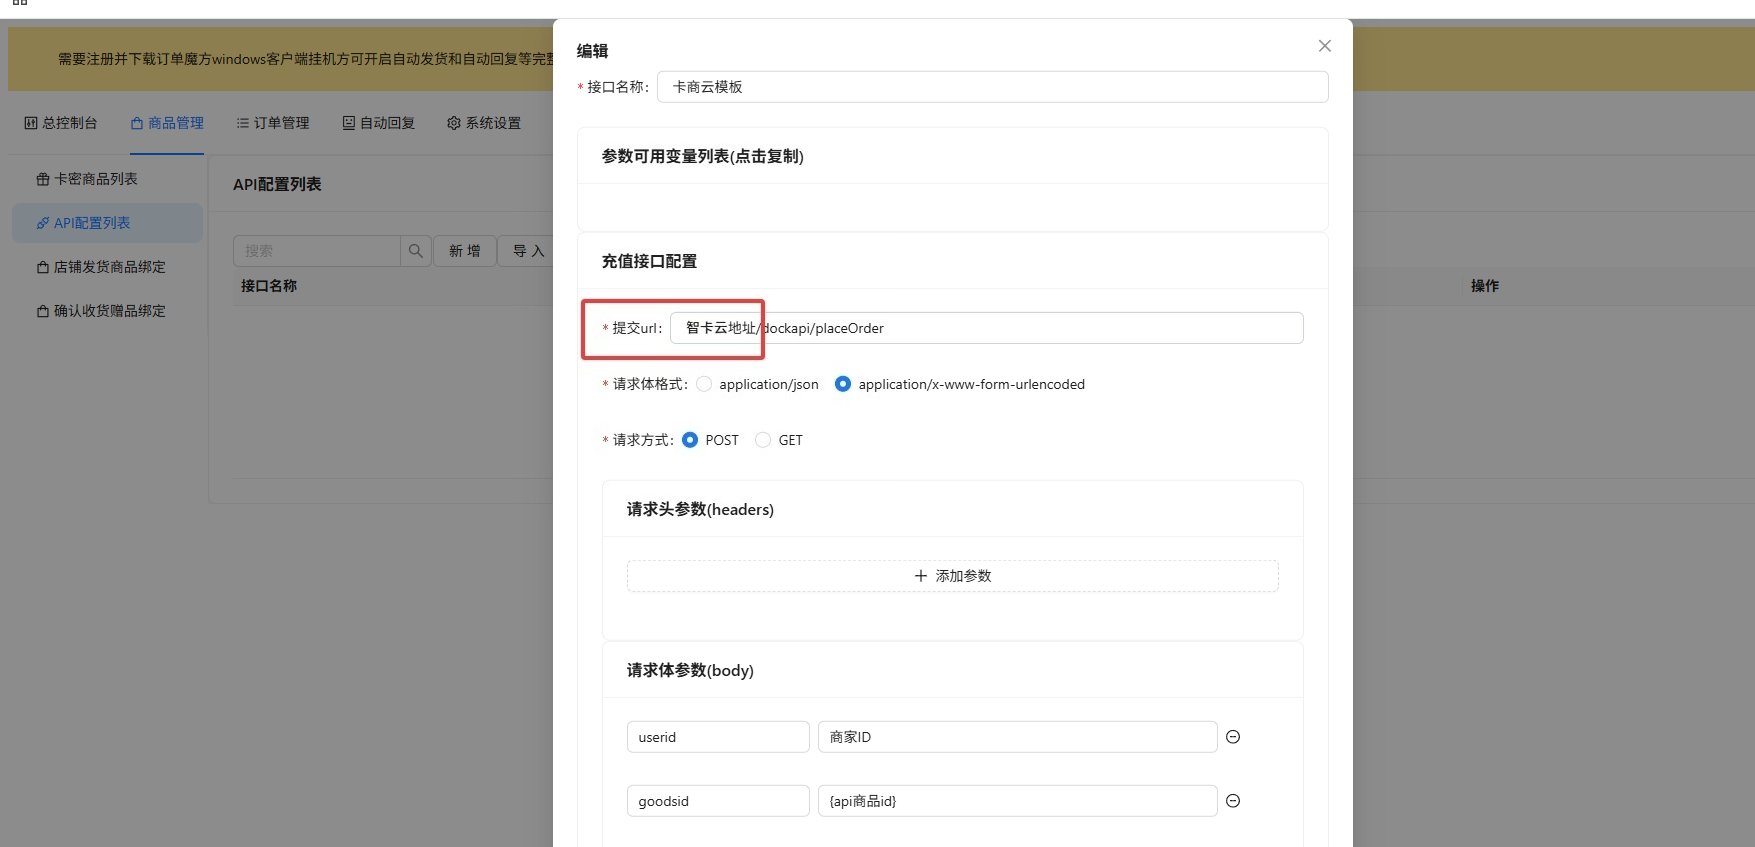Click the 新增 button

[465, 251]
